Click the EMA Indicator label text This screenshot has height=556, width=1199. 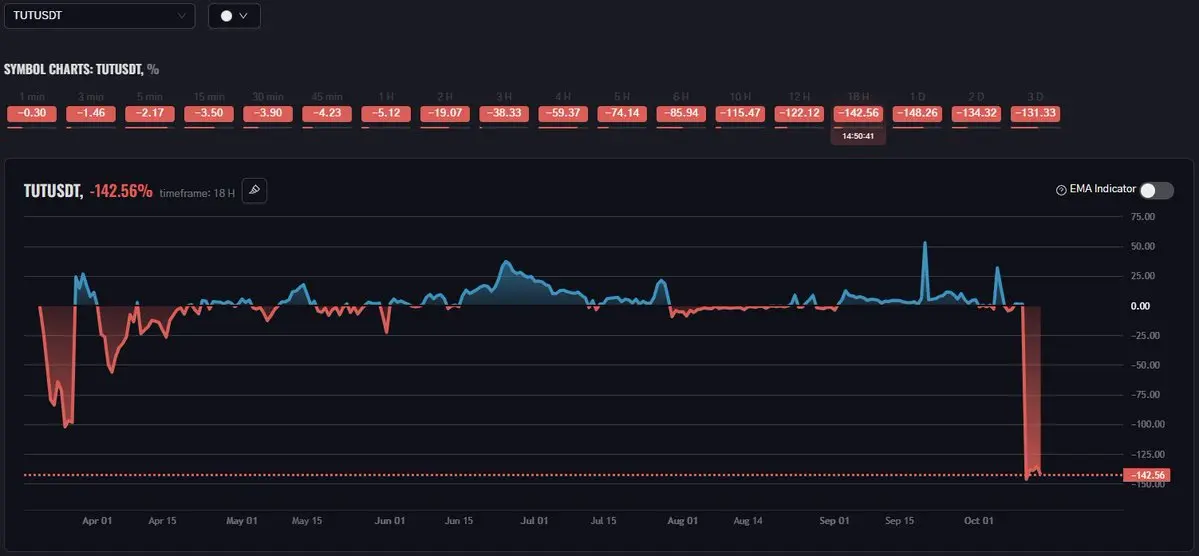point(1103,189)
